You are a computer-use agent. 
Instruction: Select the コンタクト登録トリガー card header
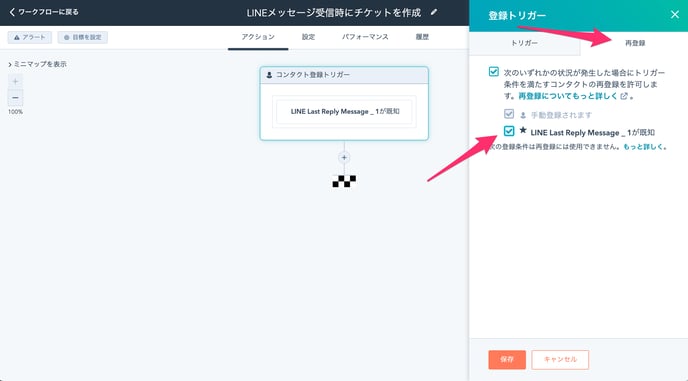point(344,75)
